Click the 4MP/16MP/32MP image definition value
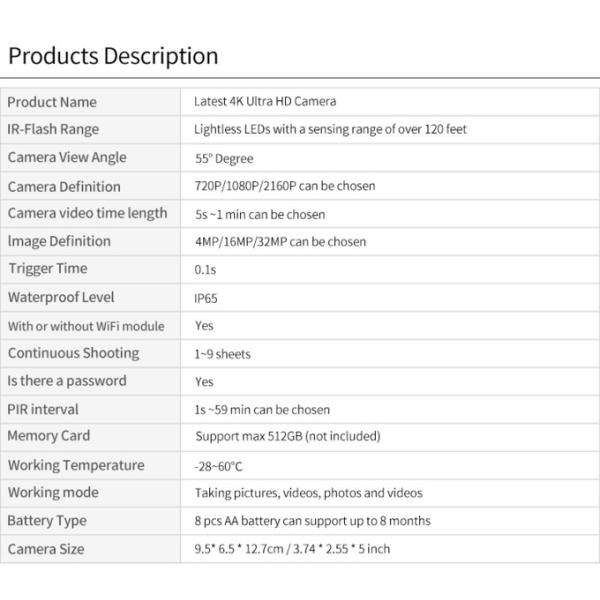The height and width of the screenshot is (600, 600). (280, 241)
